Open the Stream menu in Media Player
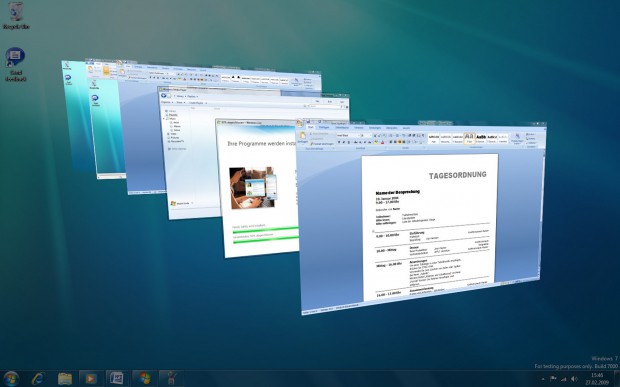The width and height of the screenshot is (620, 387). 181,102
